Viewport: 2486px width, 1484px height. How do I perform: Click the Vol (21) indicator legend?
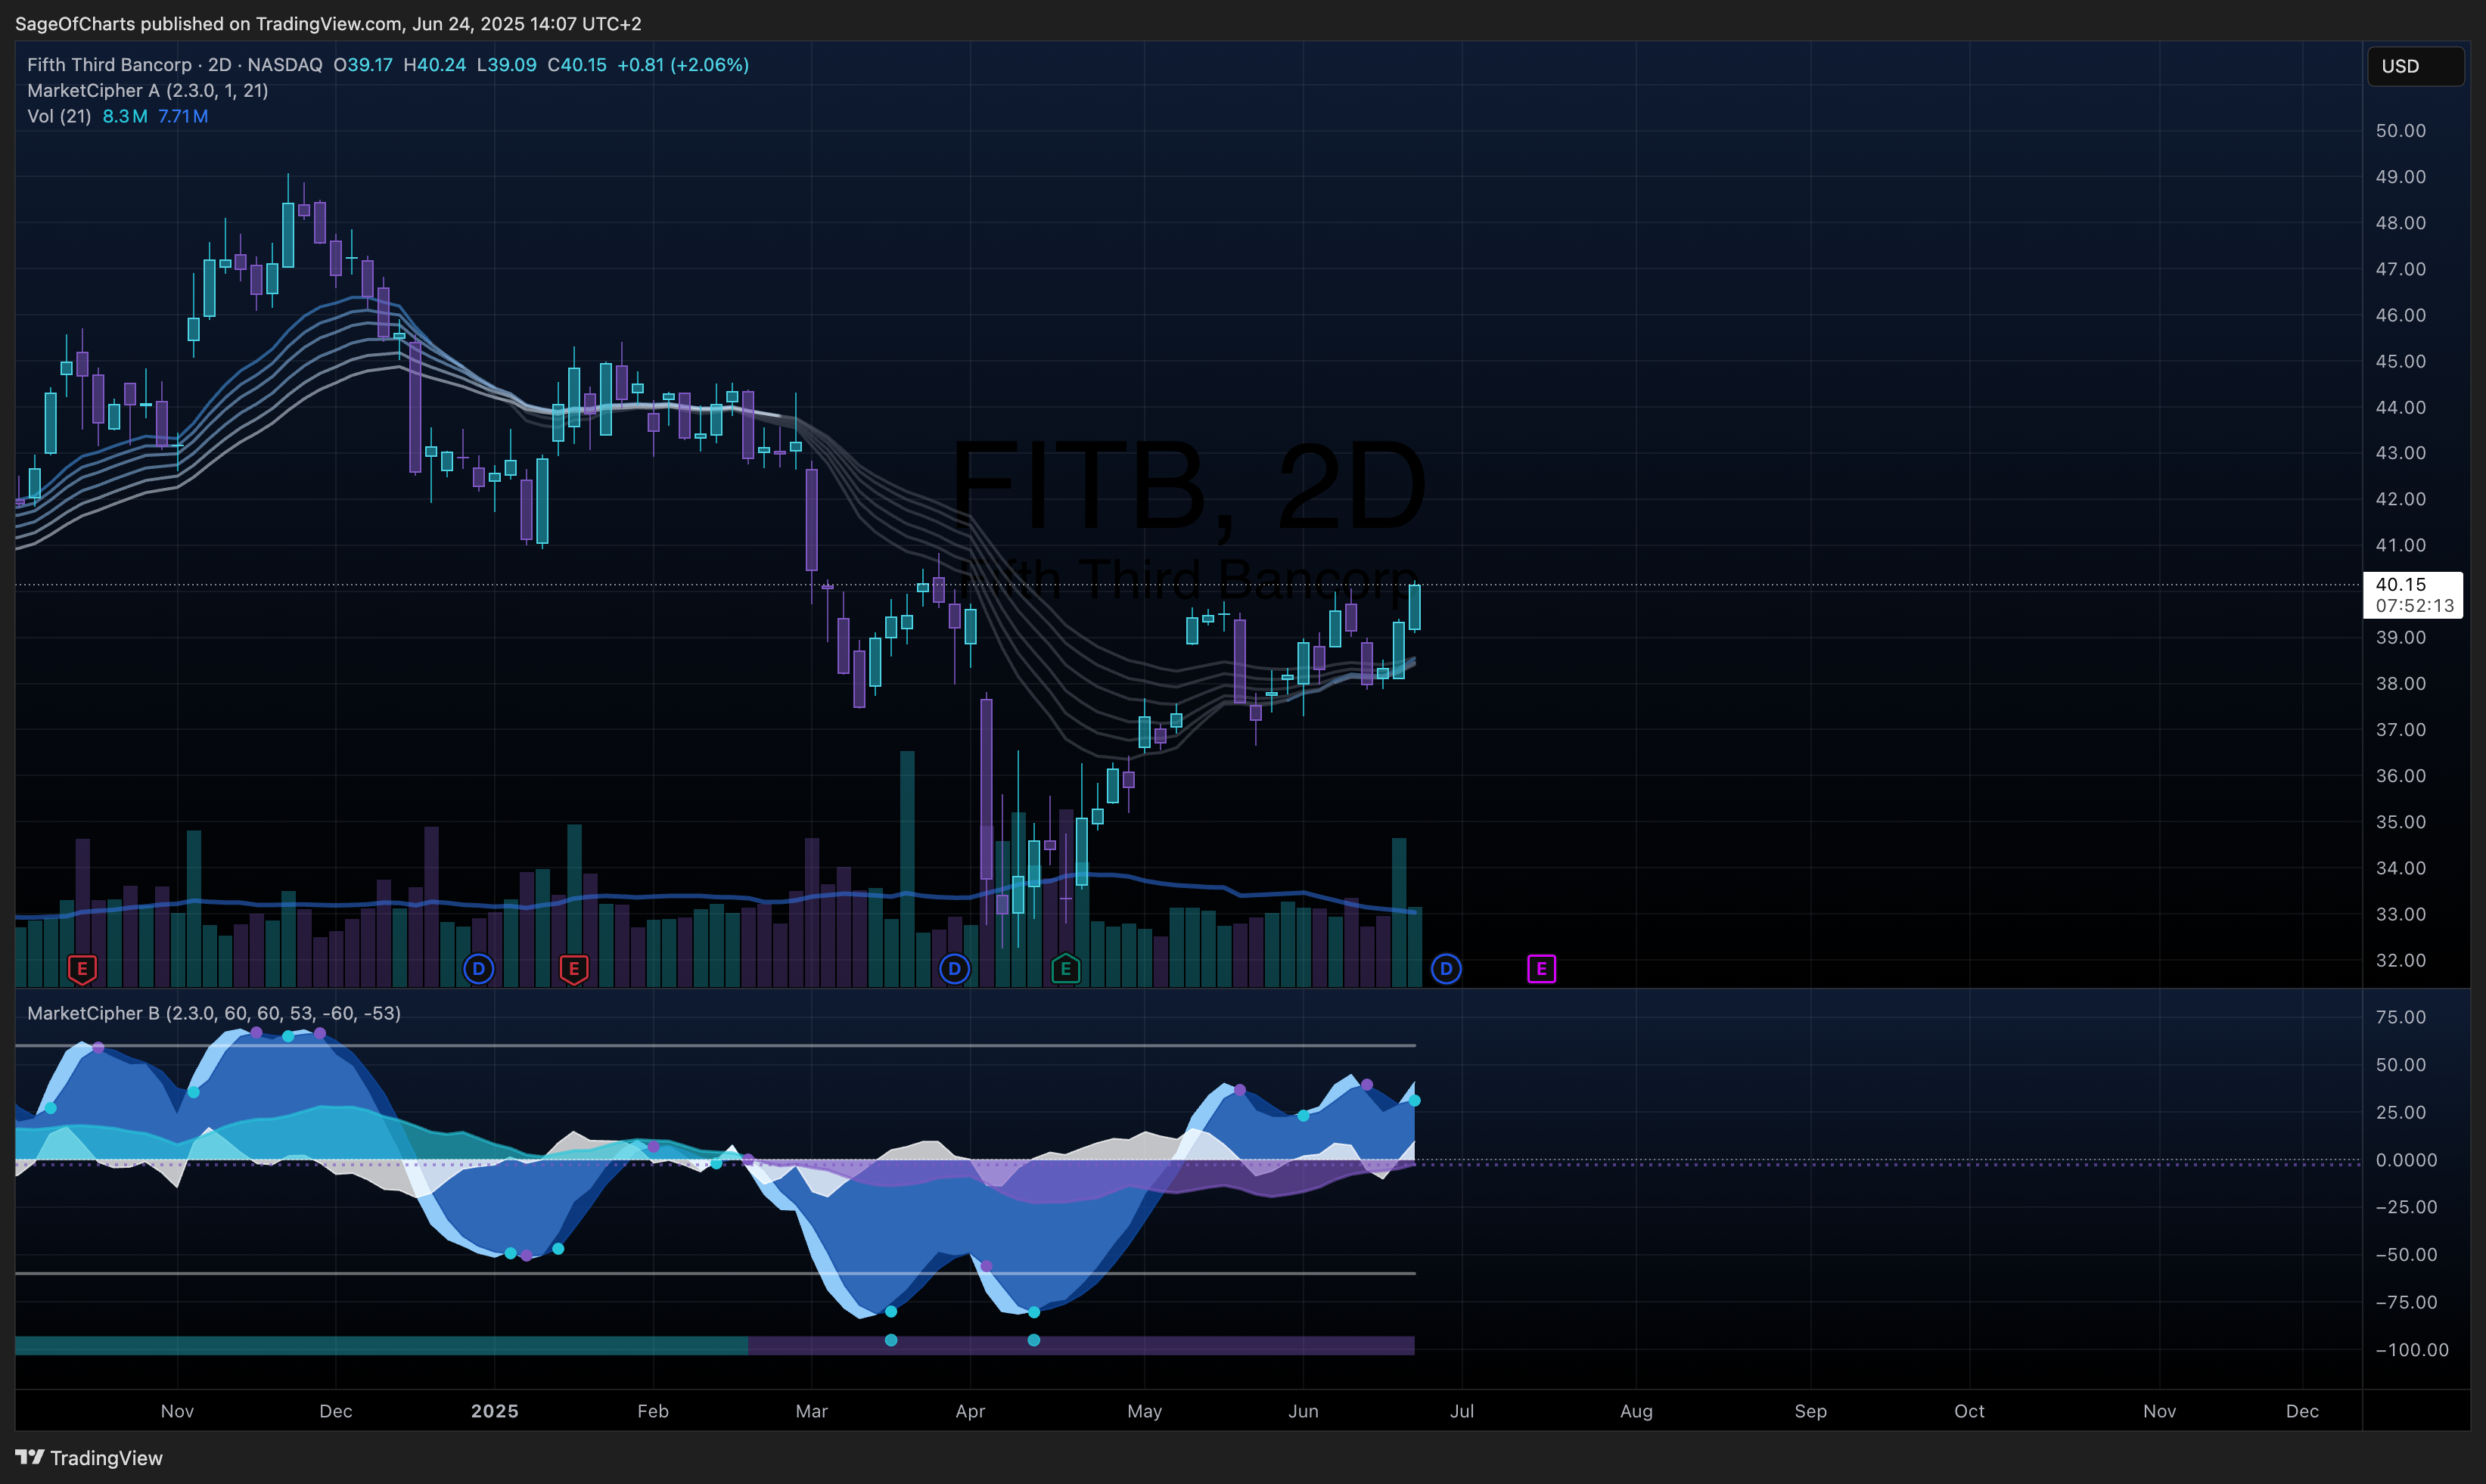coord(59,116)
